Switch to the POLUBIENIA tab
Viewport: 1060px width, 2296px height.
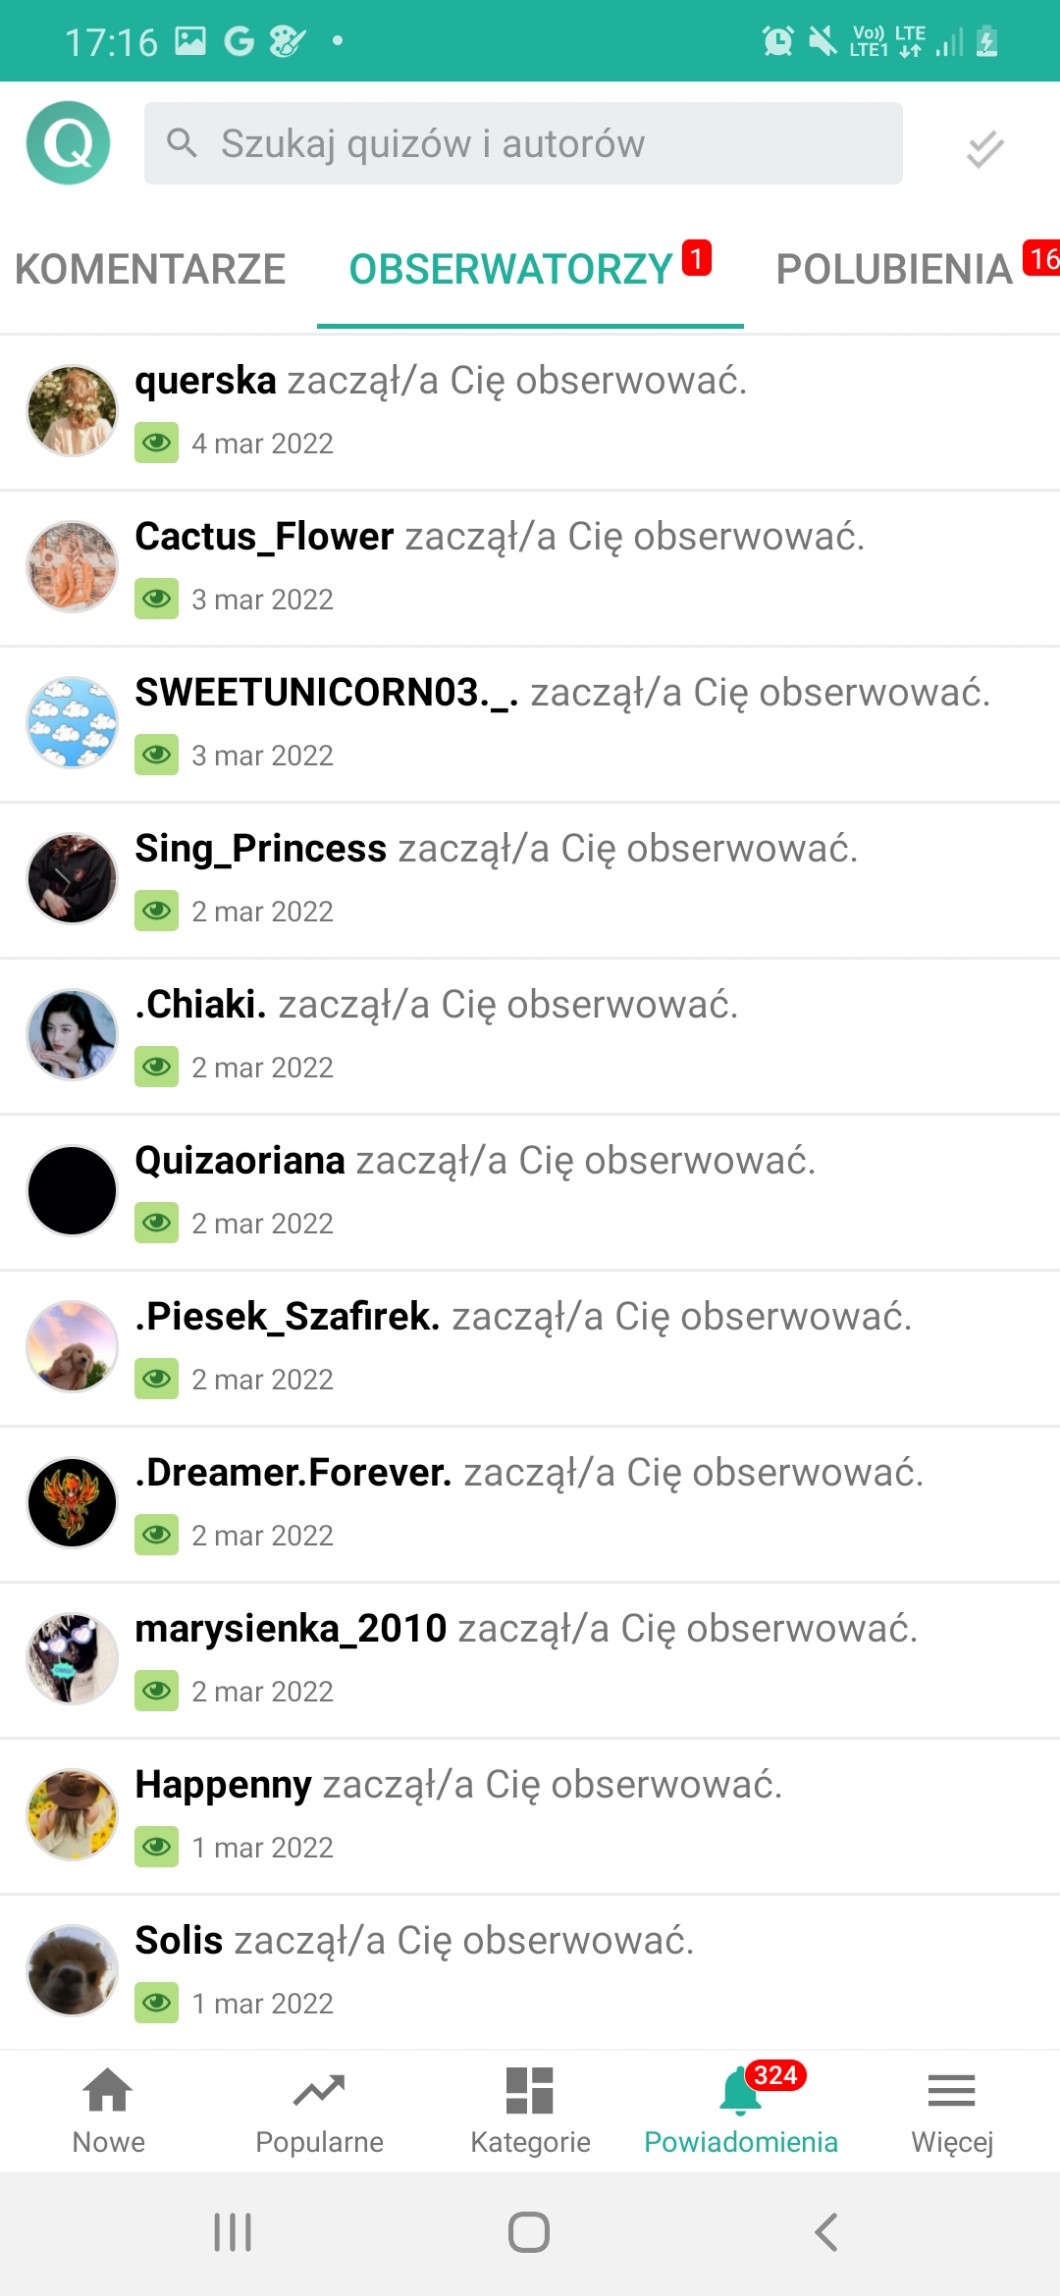tap(895, 269)
